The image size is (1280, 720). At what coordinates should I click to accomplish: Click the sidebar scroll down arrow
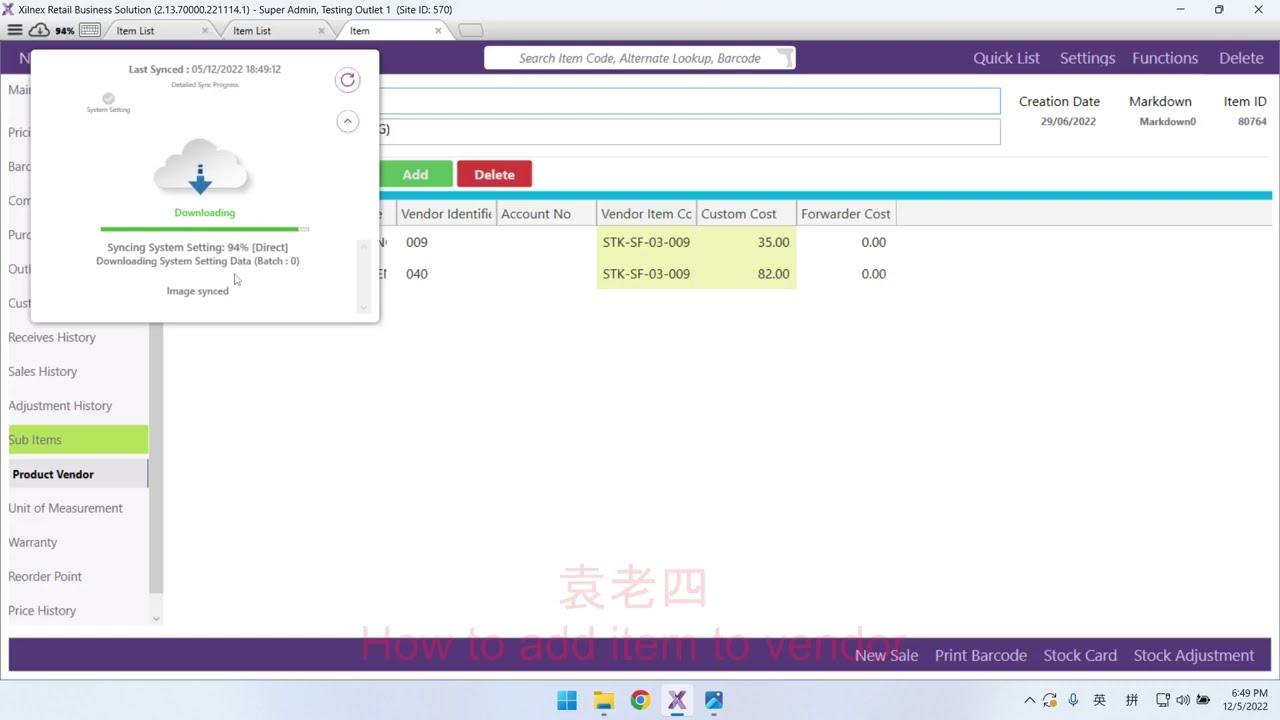click(x=156, y=619)
